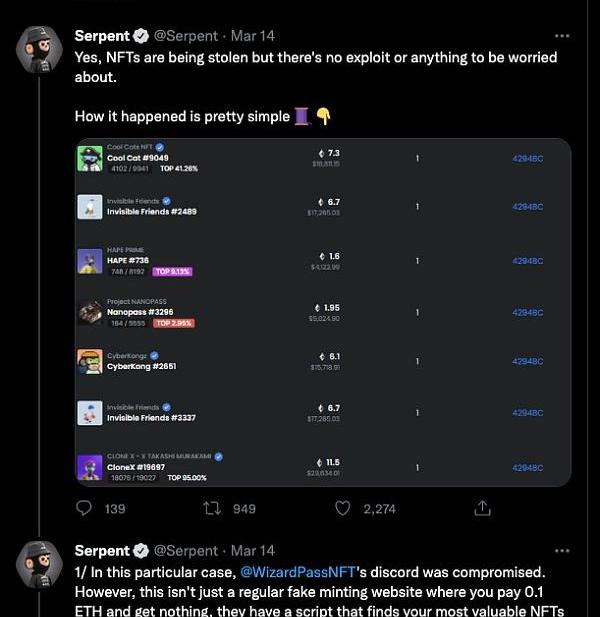Click the 4294BC address in the Cool Cat row
The height and width of the screenshot is (617, 600).
tap(527, 158)
